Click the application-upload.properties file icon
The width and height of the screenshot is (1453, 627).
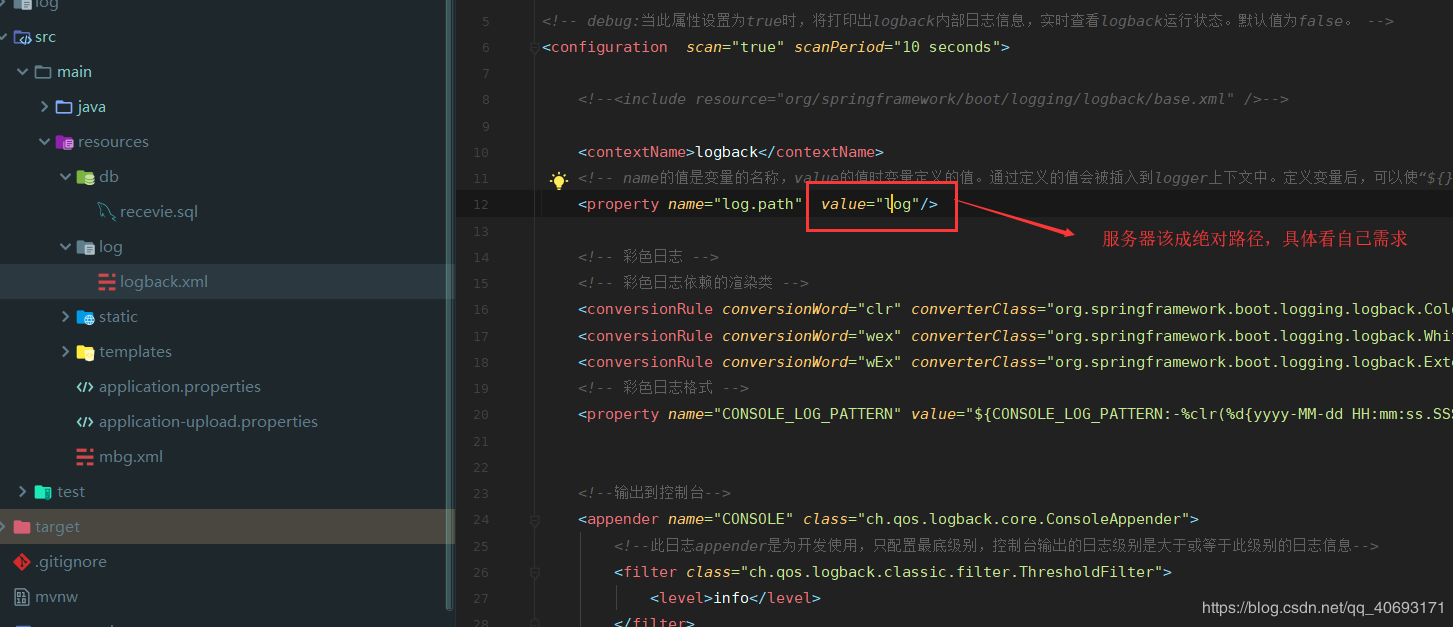[x=86, y=422]
